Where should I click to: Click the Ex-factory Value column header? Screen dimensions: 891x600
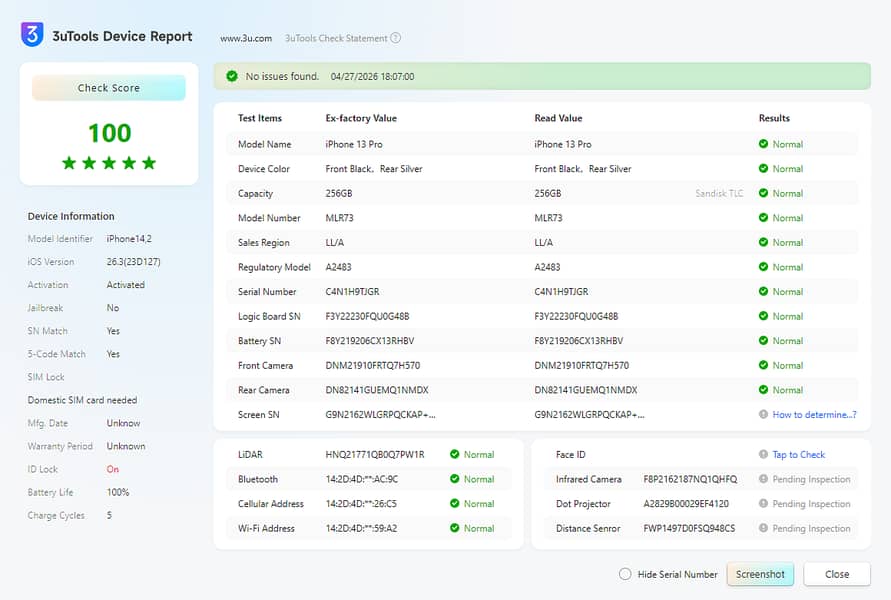tap(361, 118)
